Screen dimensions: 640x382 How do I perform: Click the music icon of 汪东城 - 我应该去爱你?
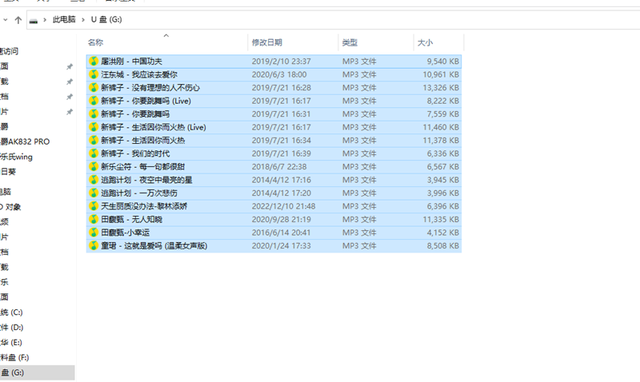[x=93, y=74]
